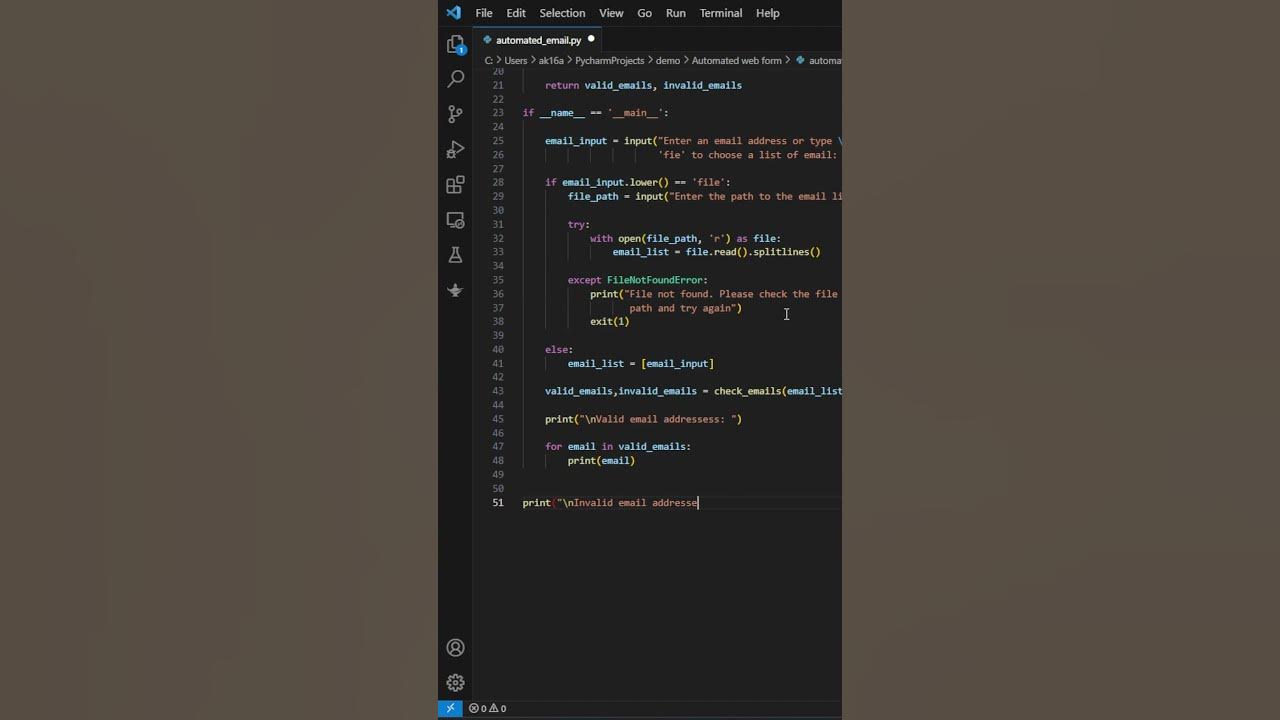Click the Users breadcrumb segment
The width and height of the screenshot is (1280, 720).
pos(516,60)
